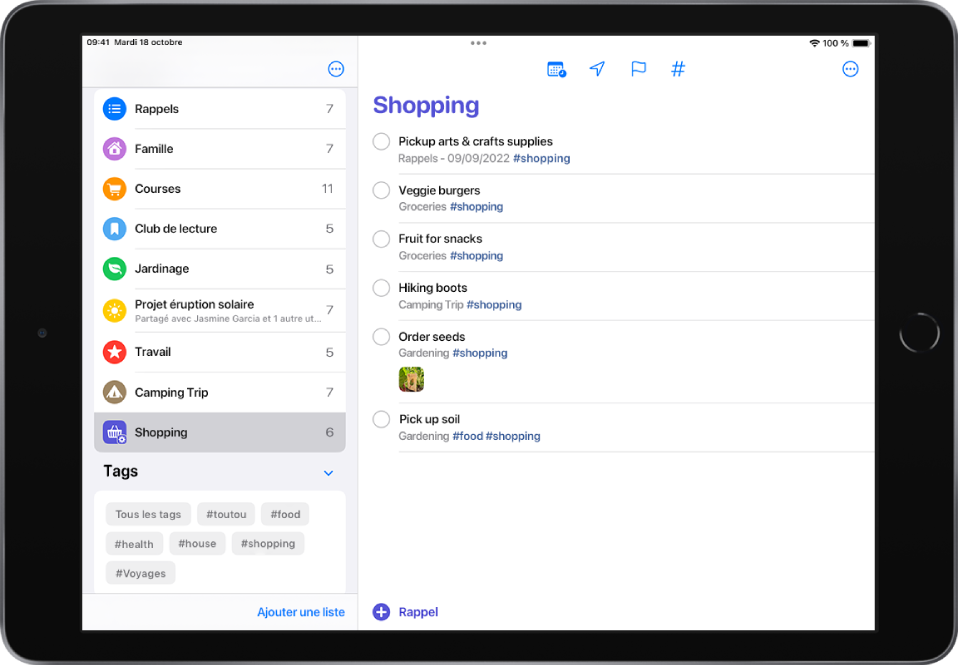The height and width of the screenshot is (665, 958).
Task: Tap the green Jardinage leaf icon
Action: click(115, 269)
